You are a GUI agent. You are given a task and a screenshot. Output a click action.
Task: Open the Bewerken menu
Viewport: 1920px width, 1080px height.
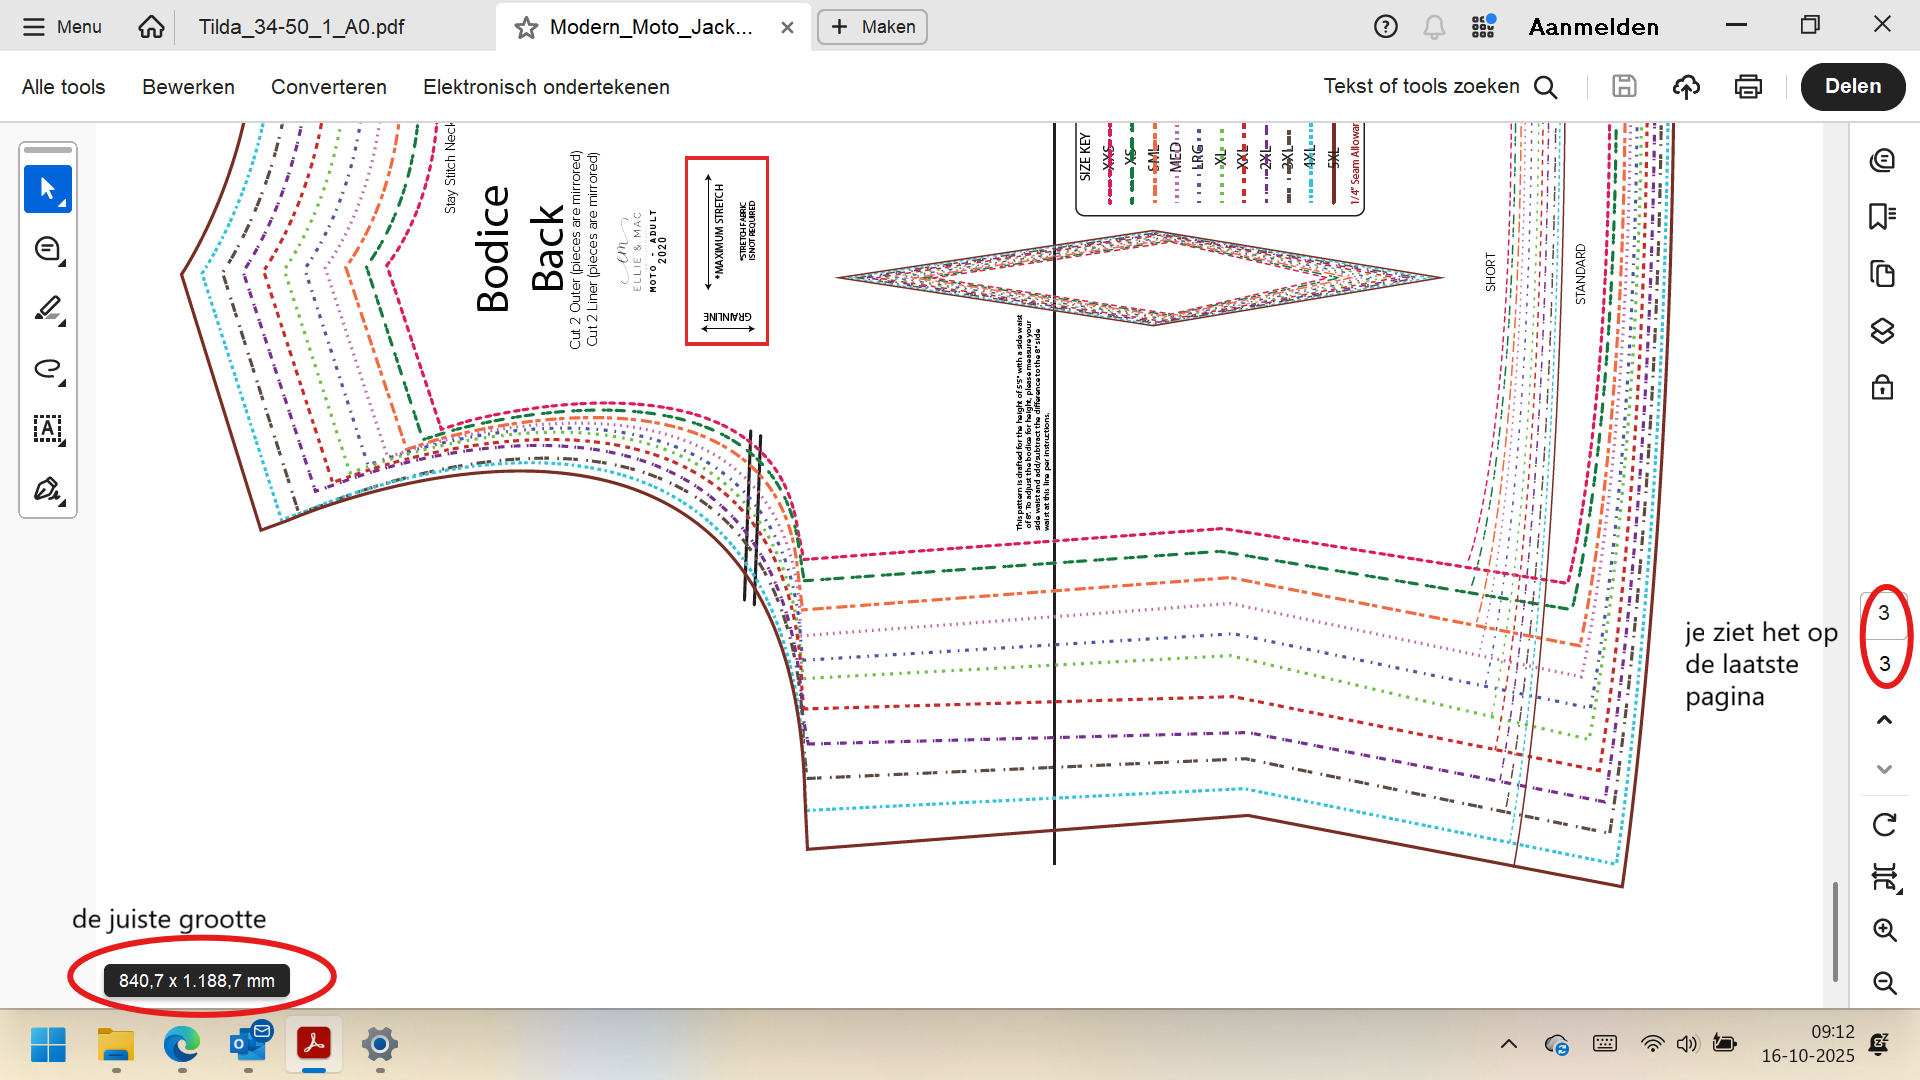coord(188,87)
